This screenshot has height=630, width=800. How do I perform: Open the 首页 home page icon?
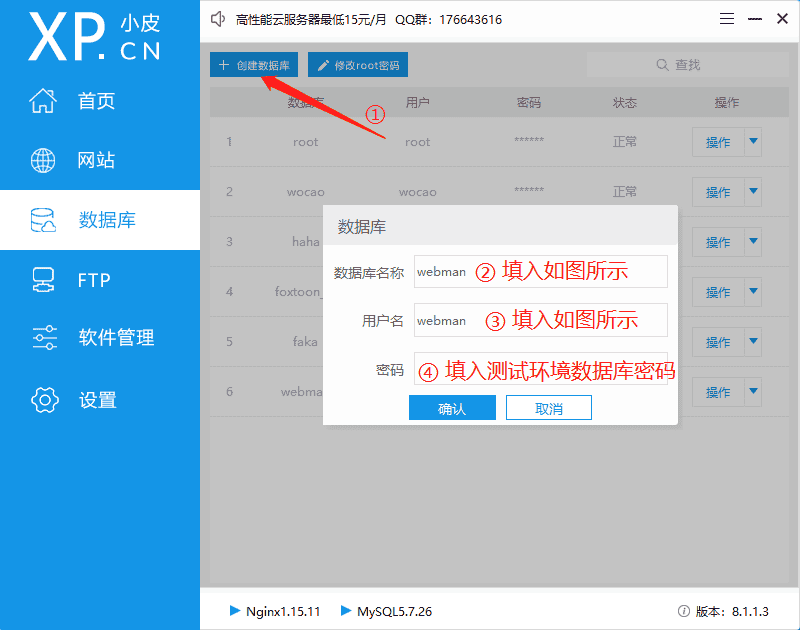coord(44,100)
